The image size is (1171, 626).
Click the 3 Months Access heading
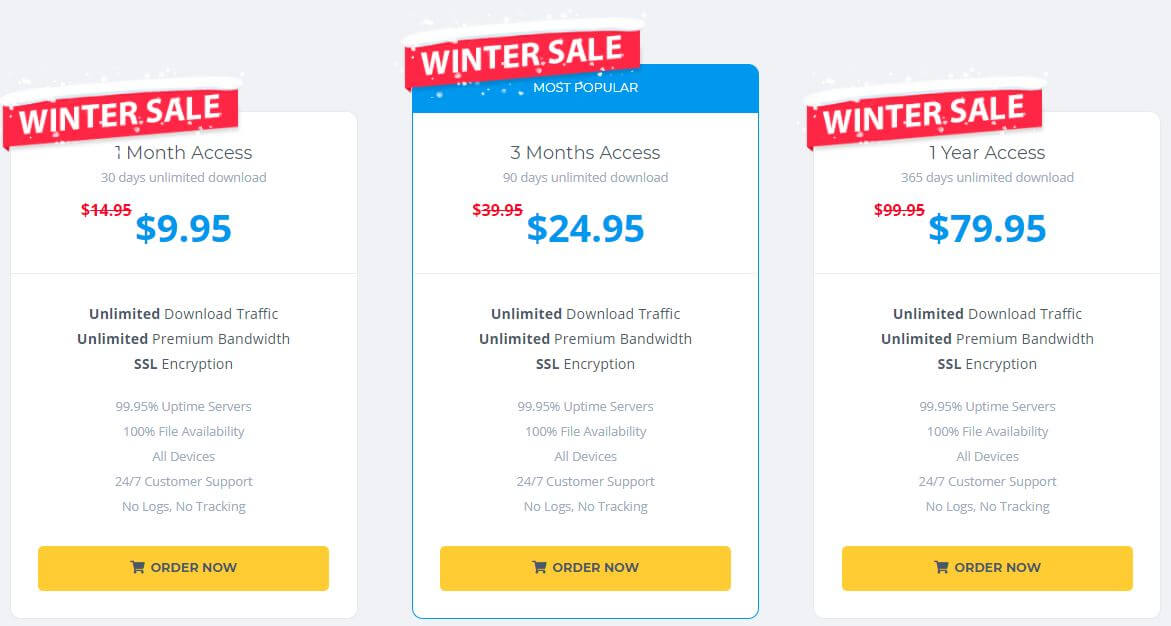[586, 152]
